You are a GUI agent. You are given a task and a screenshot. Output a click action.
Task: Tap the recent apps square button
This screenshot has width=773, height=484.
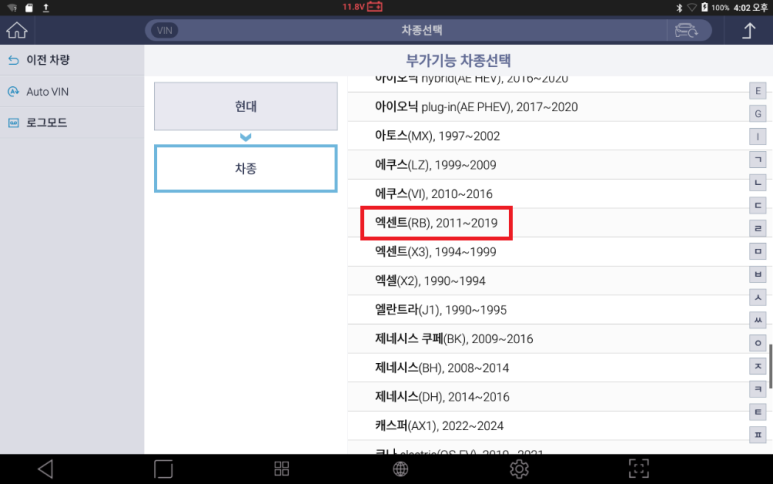pos(163,469)
